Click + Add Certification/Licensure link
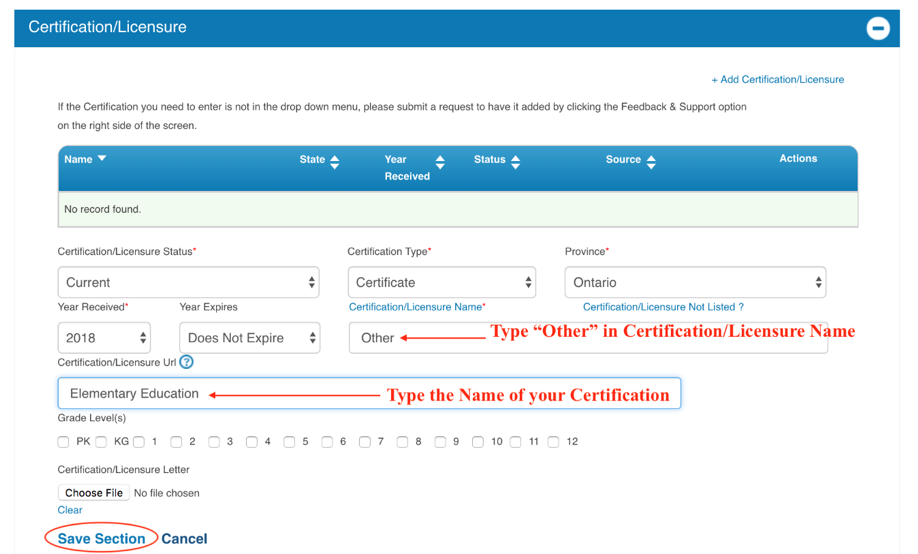Viewport: 918px width, 554px height. [777, 80]
